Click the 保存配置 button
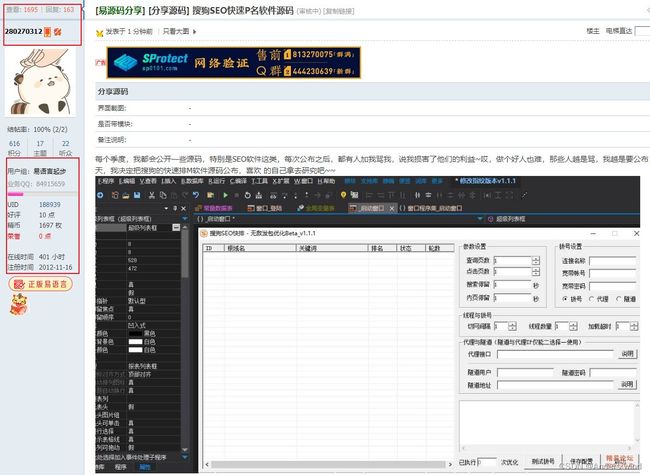 click(x=581, y=461)
